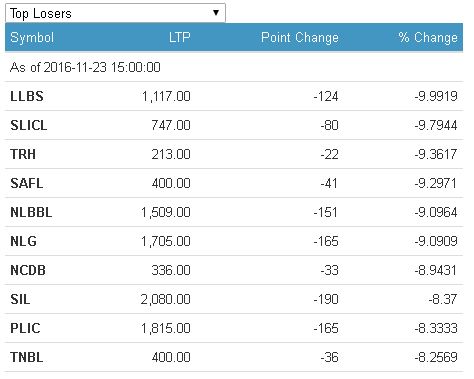
Task: Click the SIL symbol link
Action: click(20, 299)
